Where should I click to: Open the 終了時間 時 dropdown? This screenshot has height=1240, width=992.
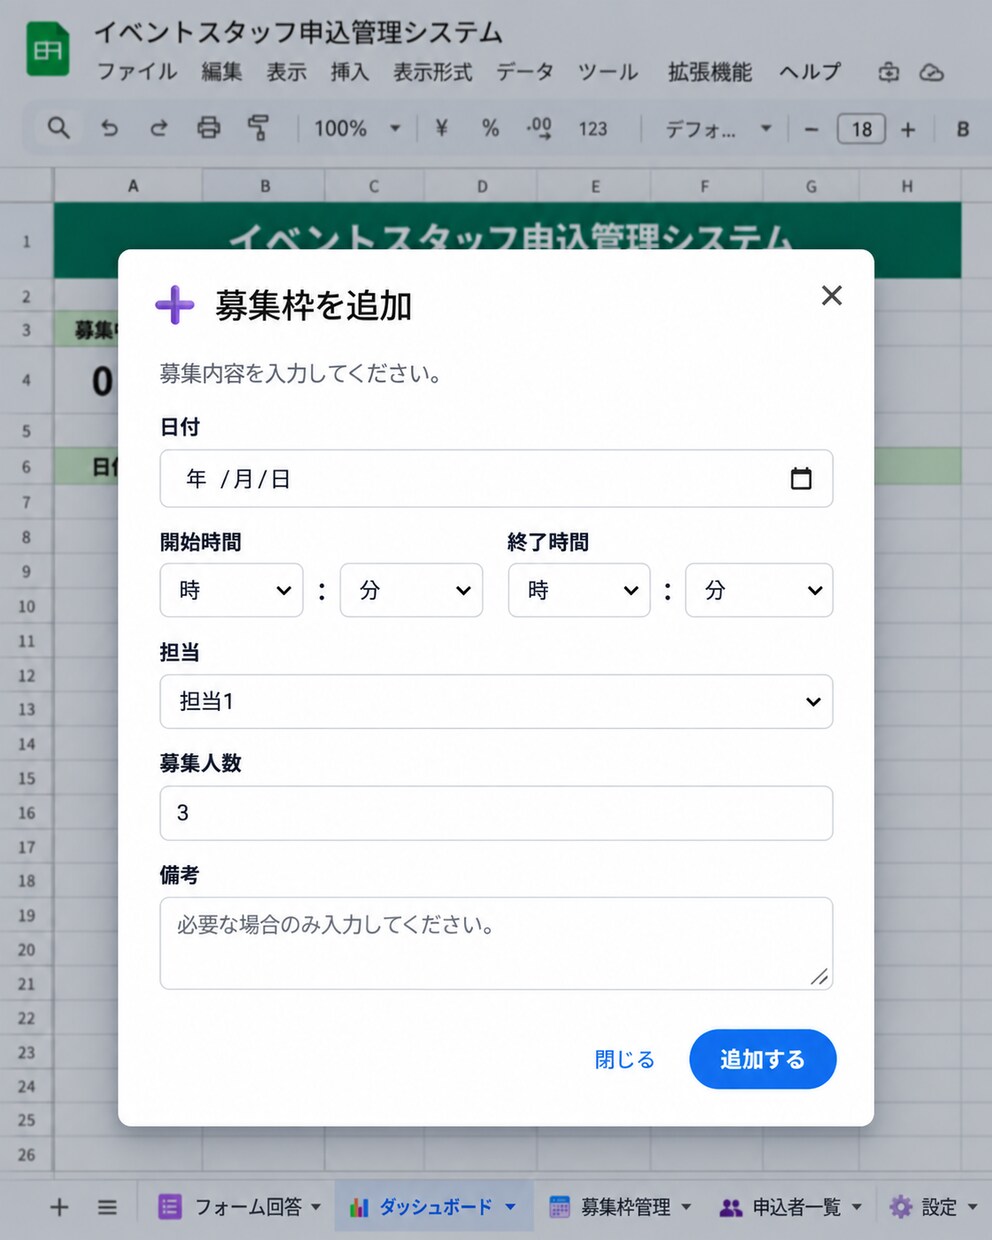pos(579,590)
